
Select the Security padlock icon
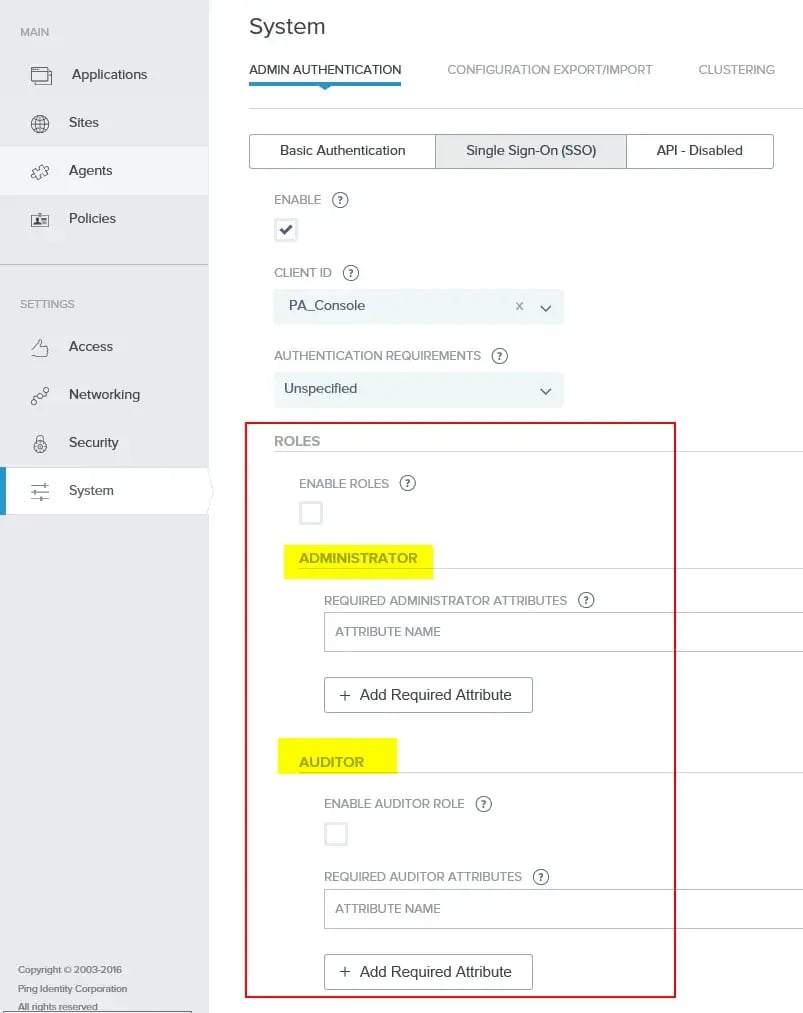coord(39,442)
